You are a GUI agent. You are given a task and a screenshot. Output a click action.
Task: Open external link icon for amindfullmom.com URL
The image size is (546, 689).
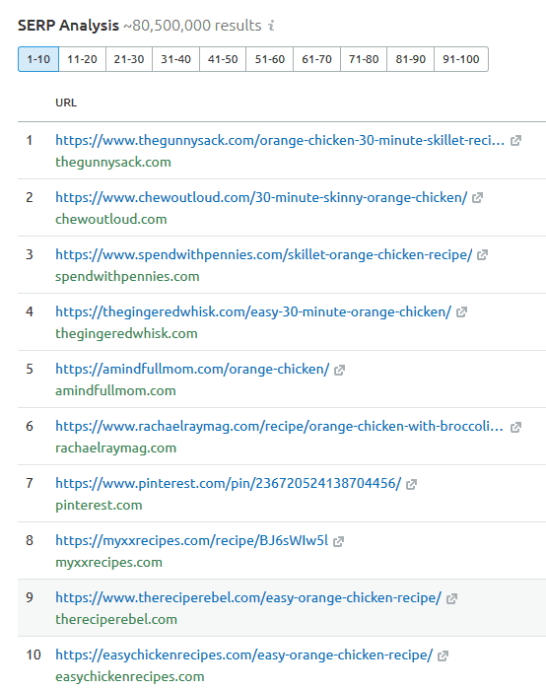[339, 370]
